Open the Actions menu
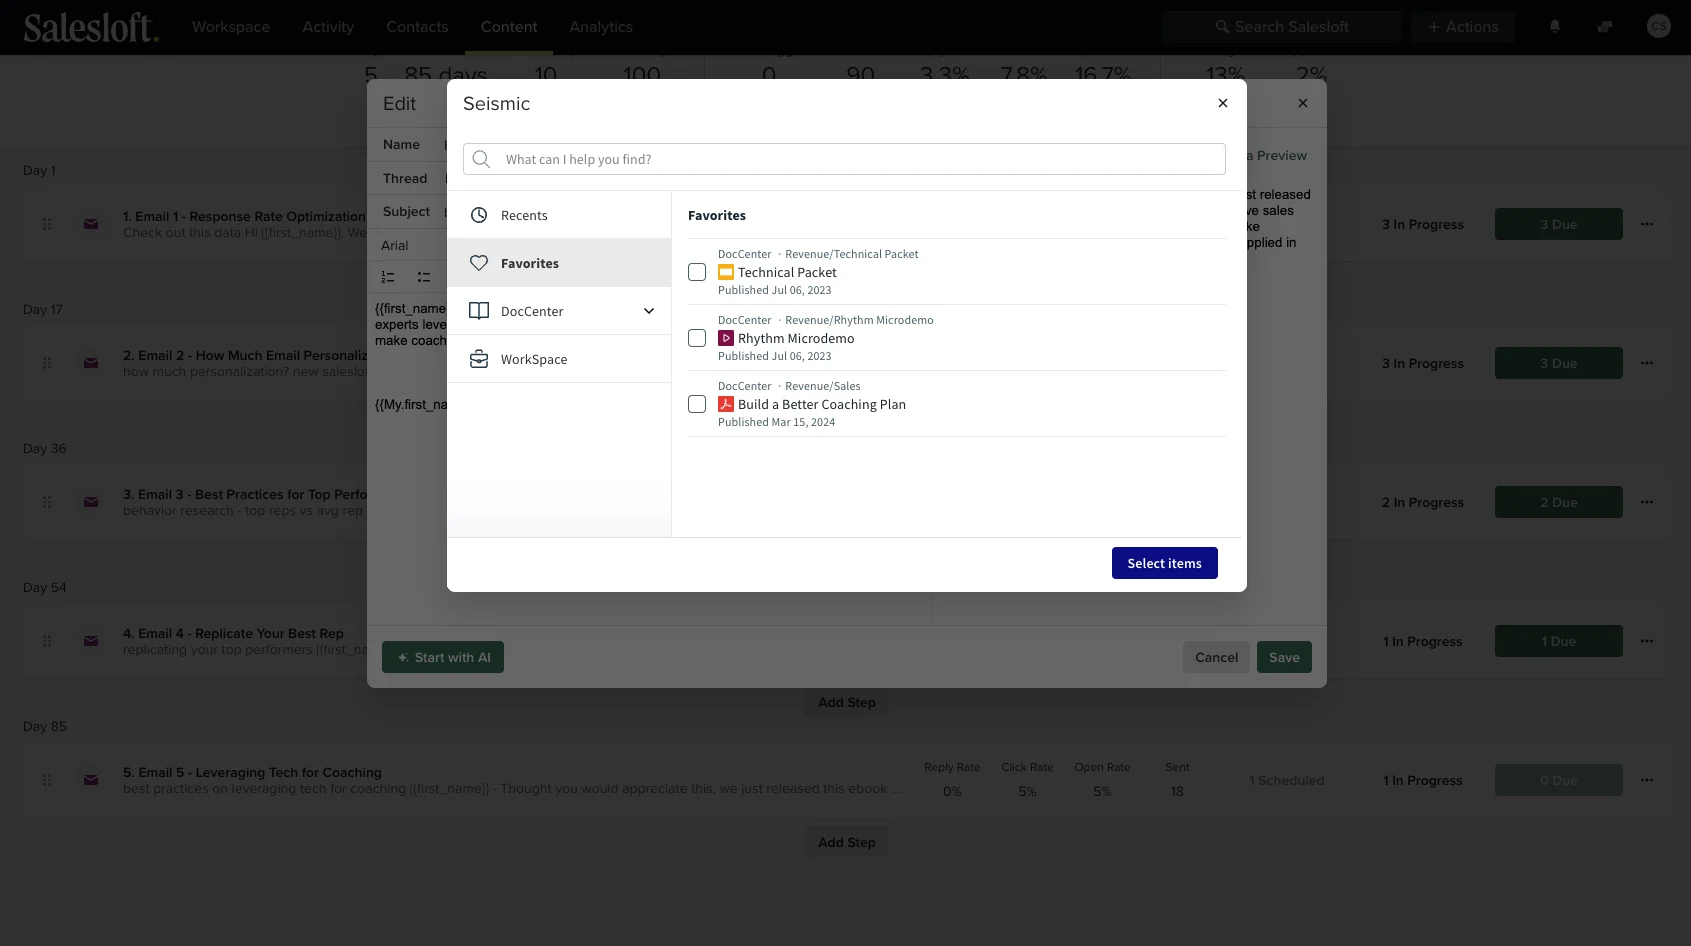This screenshot has height=946, width=1691. pos(1462,27)
